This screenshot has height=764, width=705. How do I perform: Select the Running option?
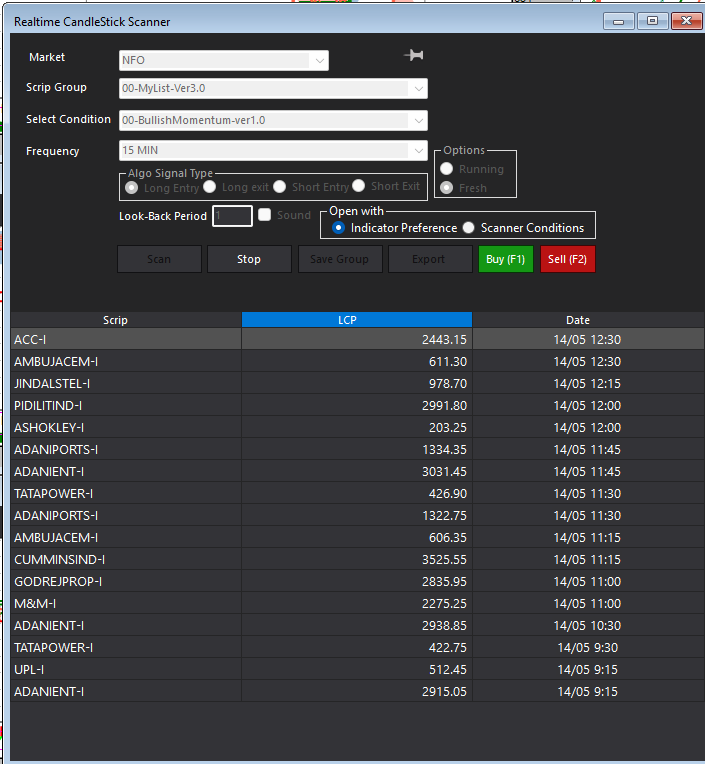[x=446, y=169]
